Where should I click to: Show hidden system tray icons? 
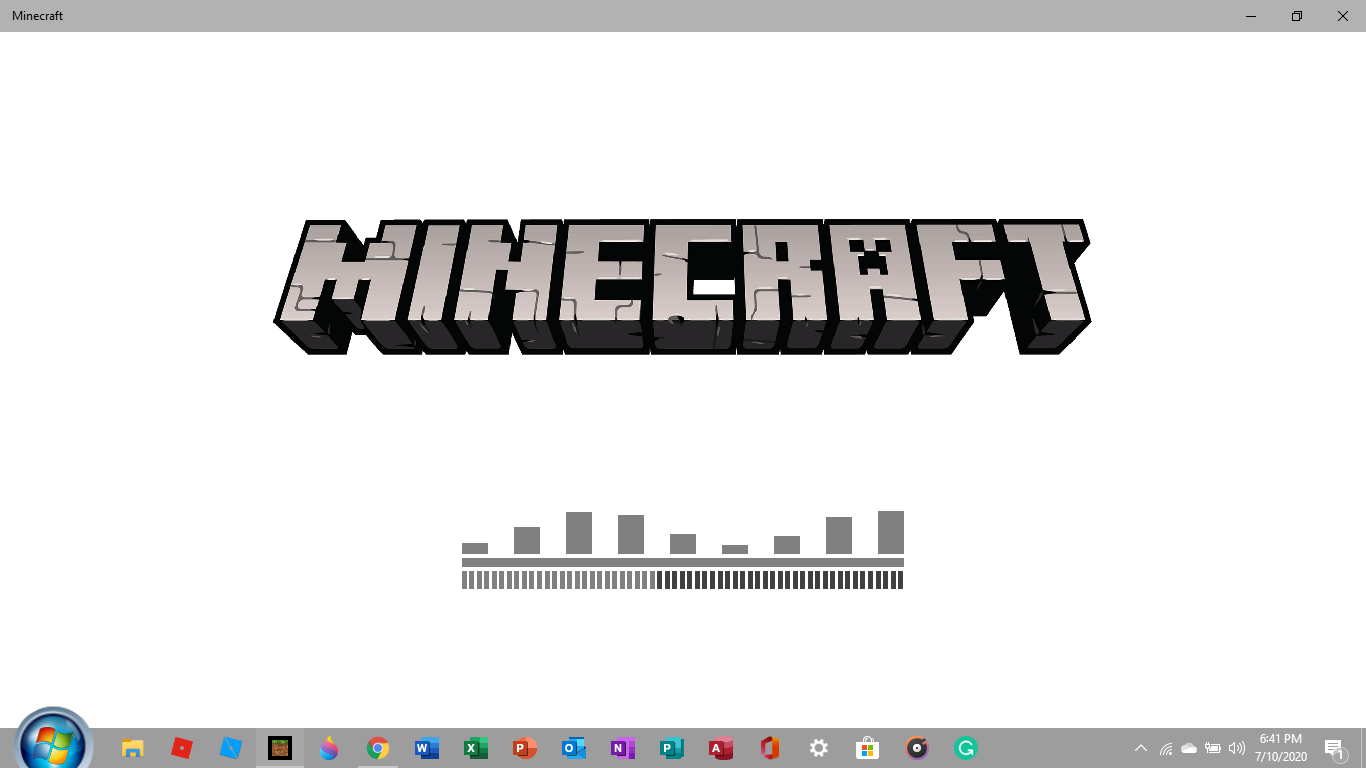[1141, 748]
